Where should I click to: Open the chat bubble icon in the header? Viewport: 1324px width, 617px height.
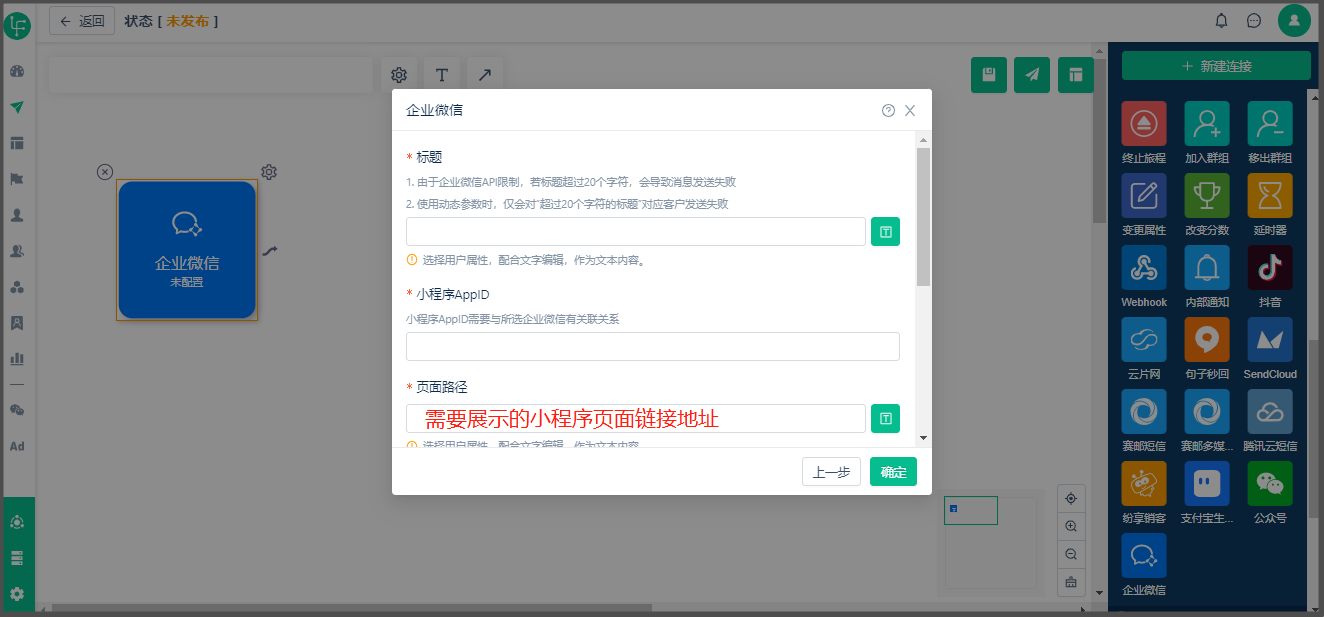click(1254, 21)
